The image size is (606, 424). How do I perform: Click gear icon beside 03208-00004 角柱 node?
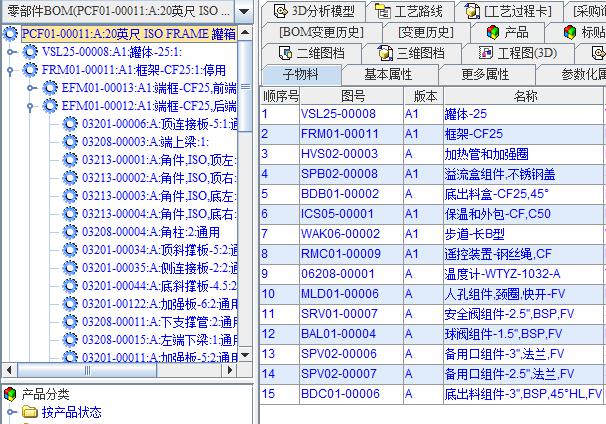pos(70,231)
